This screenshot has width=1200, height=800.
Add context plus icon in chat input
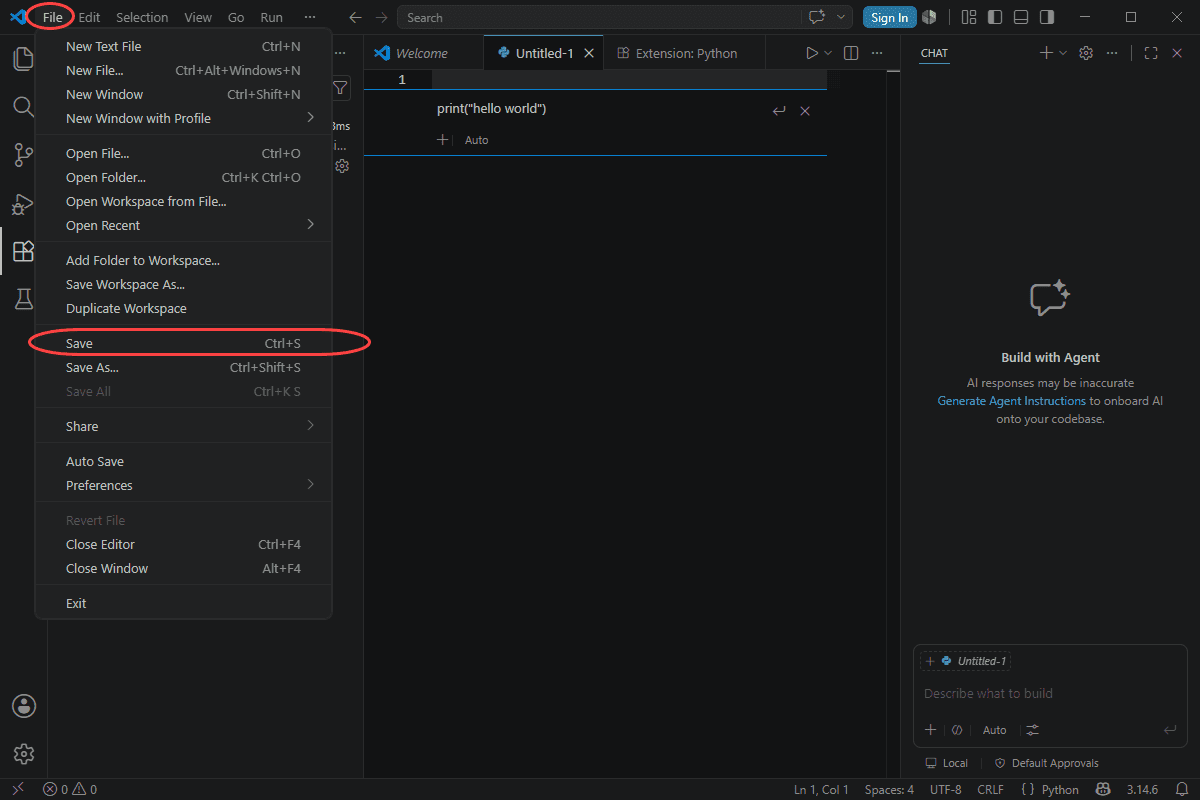(930, 730)
